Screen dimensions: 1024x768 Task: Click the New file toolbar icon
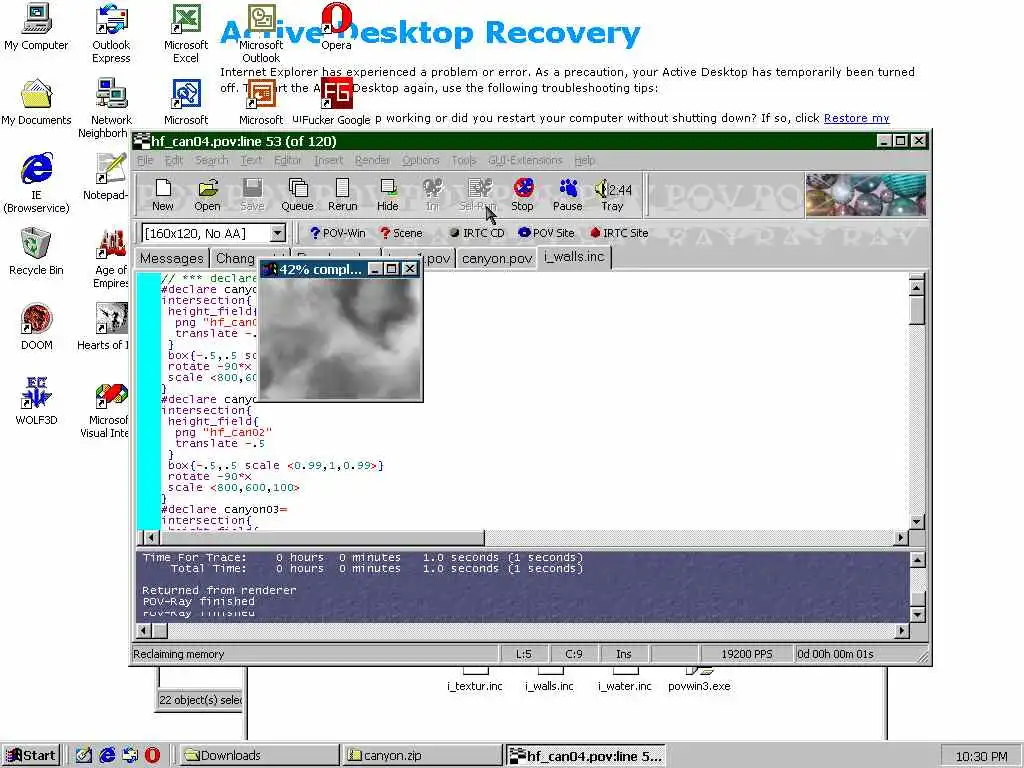[x=163, y=195]
